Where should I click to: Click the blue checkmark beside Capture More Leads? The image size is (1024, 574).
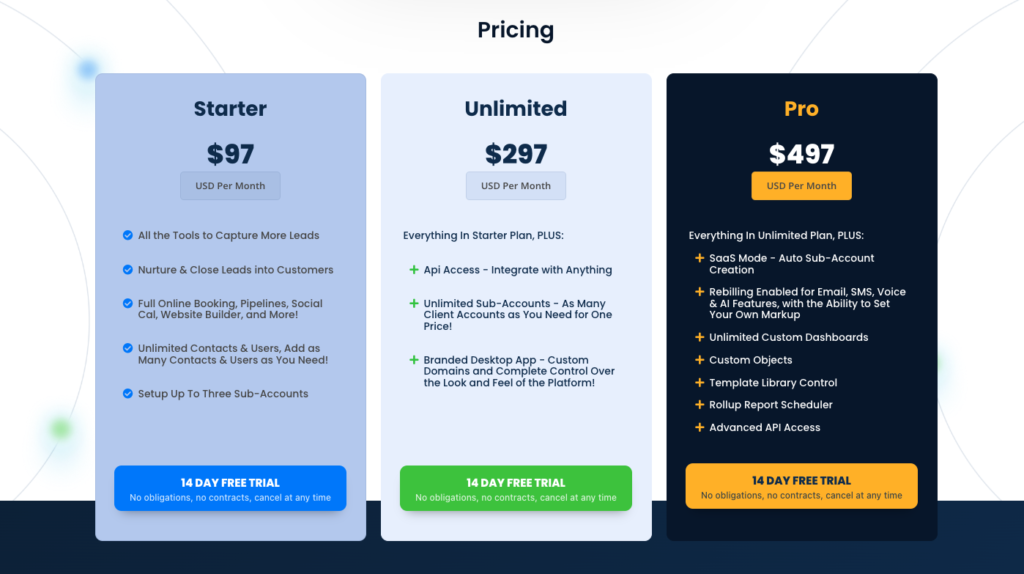pos(127,235)
